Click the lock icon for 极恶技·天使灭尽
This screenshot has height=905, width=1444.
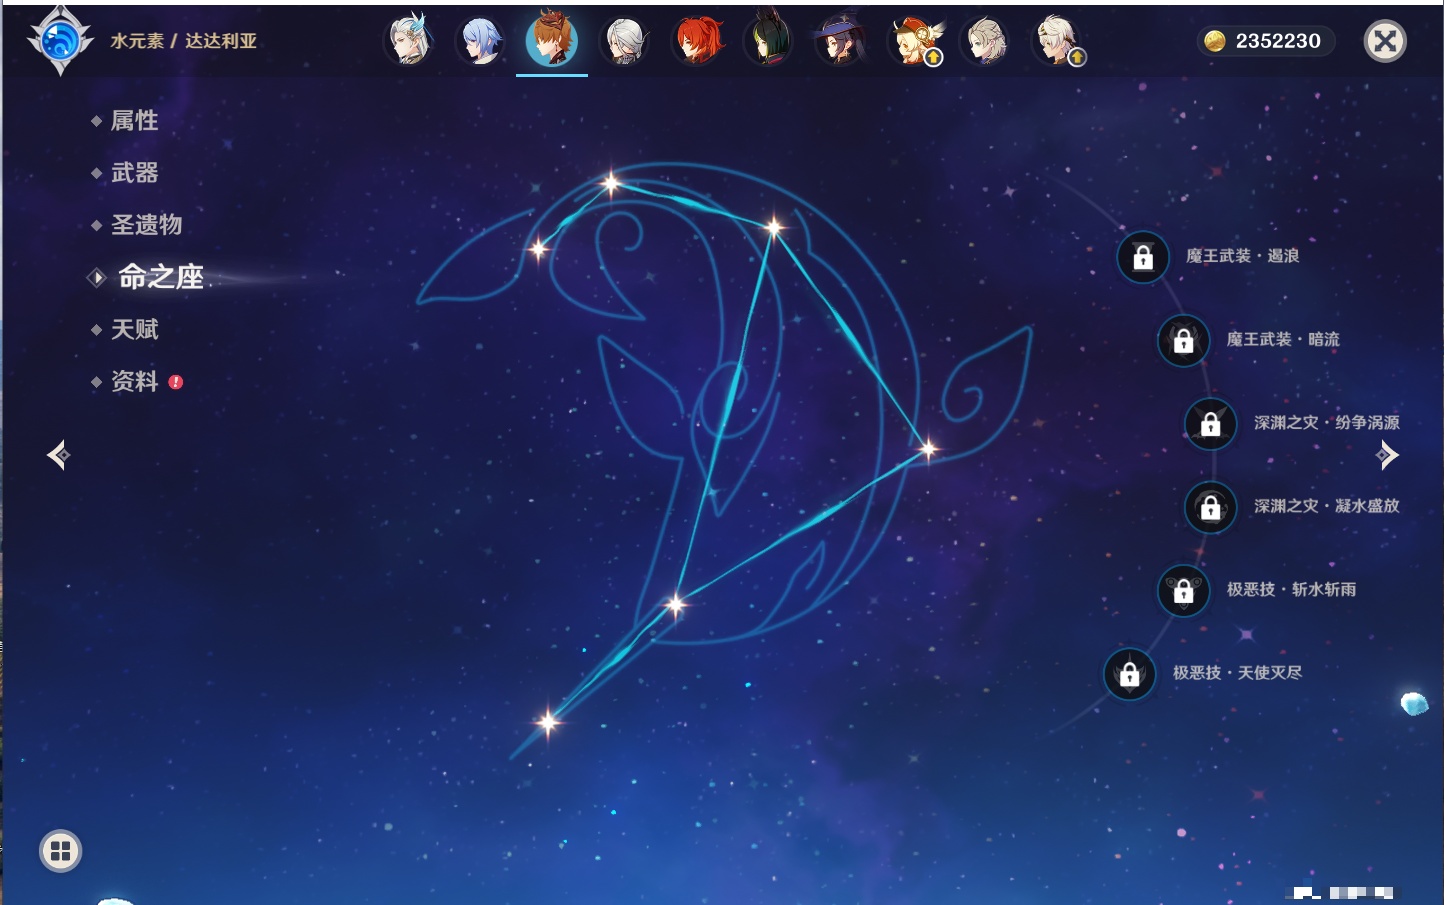pyautogui.click(x=1129, y=673)
